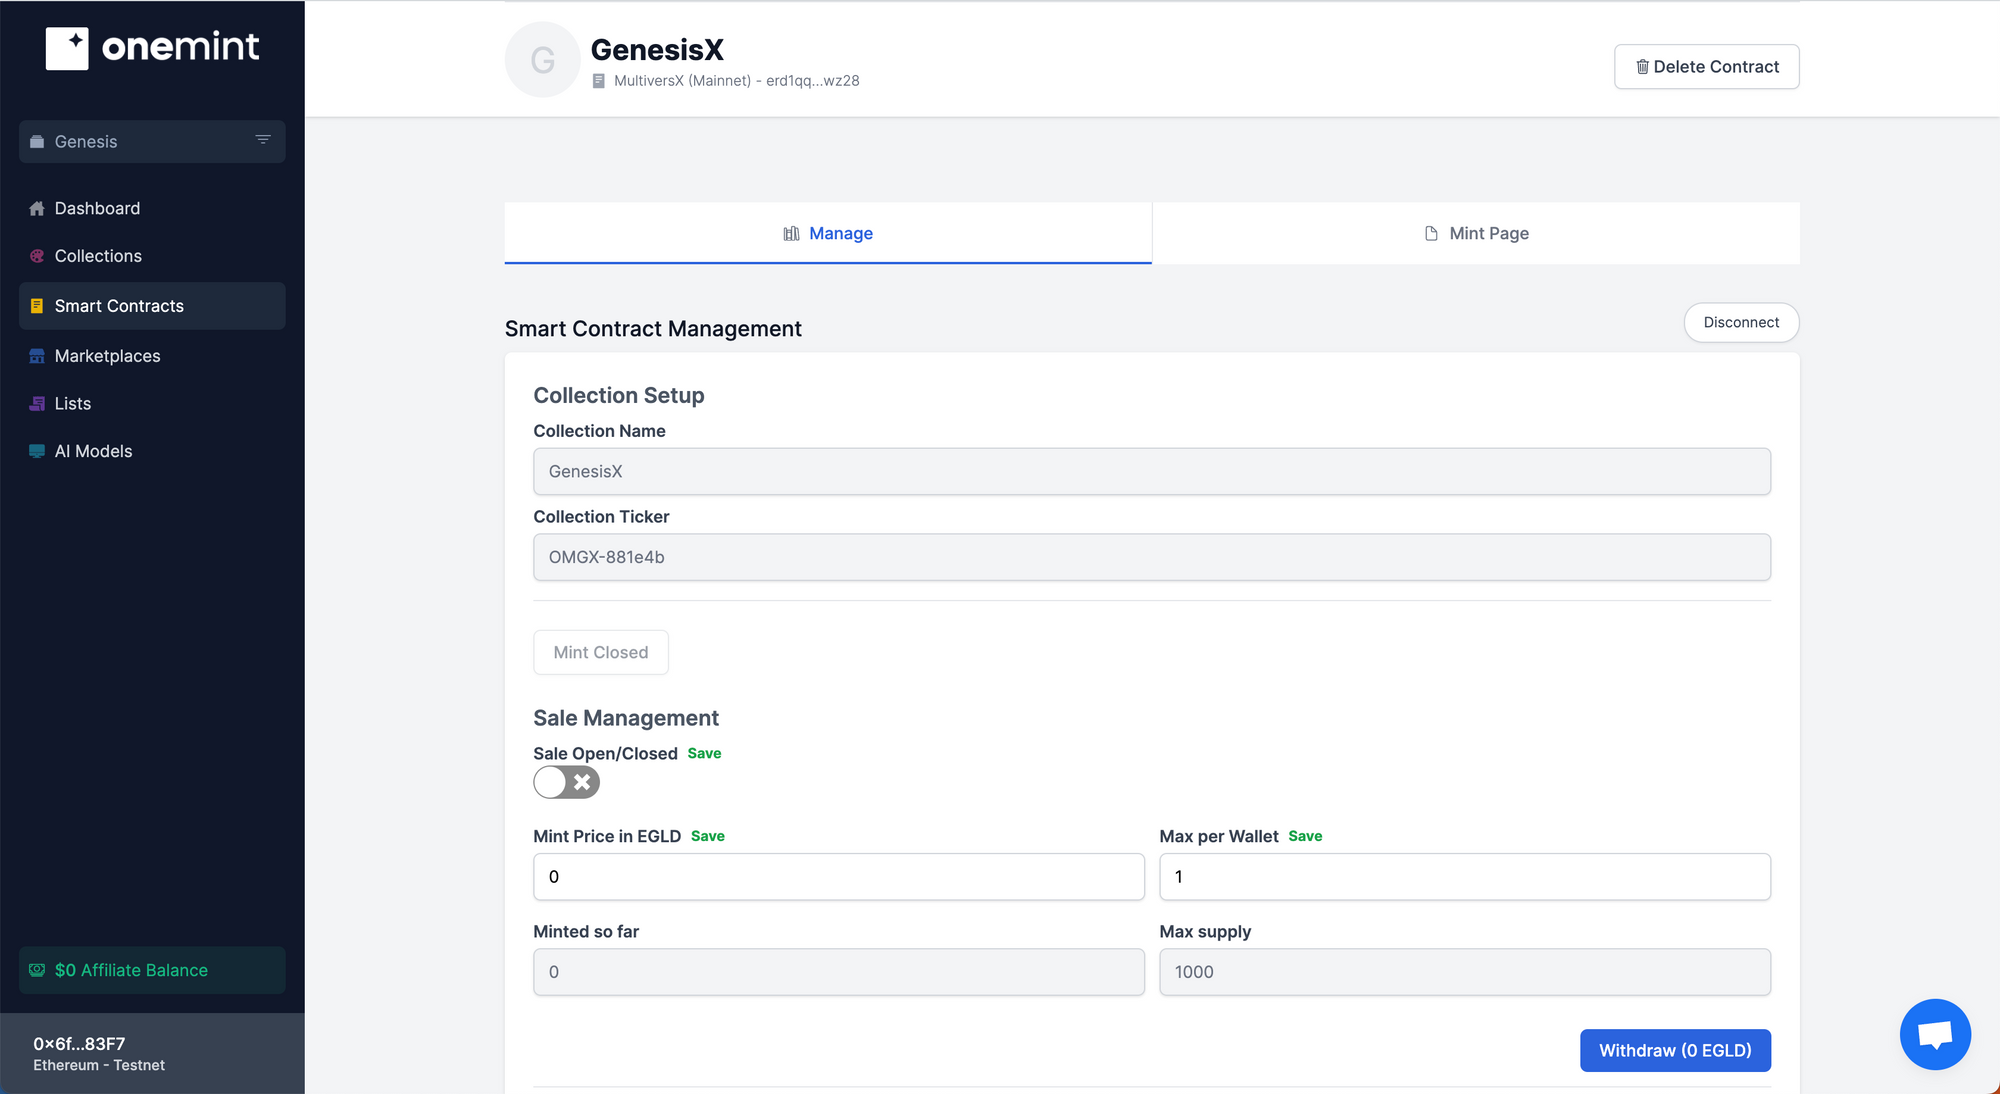
Task: Click the Manage tab chart icon
Action: (791, 233)
